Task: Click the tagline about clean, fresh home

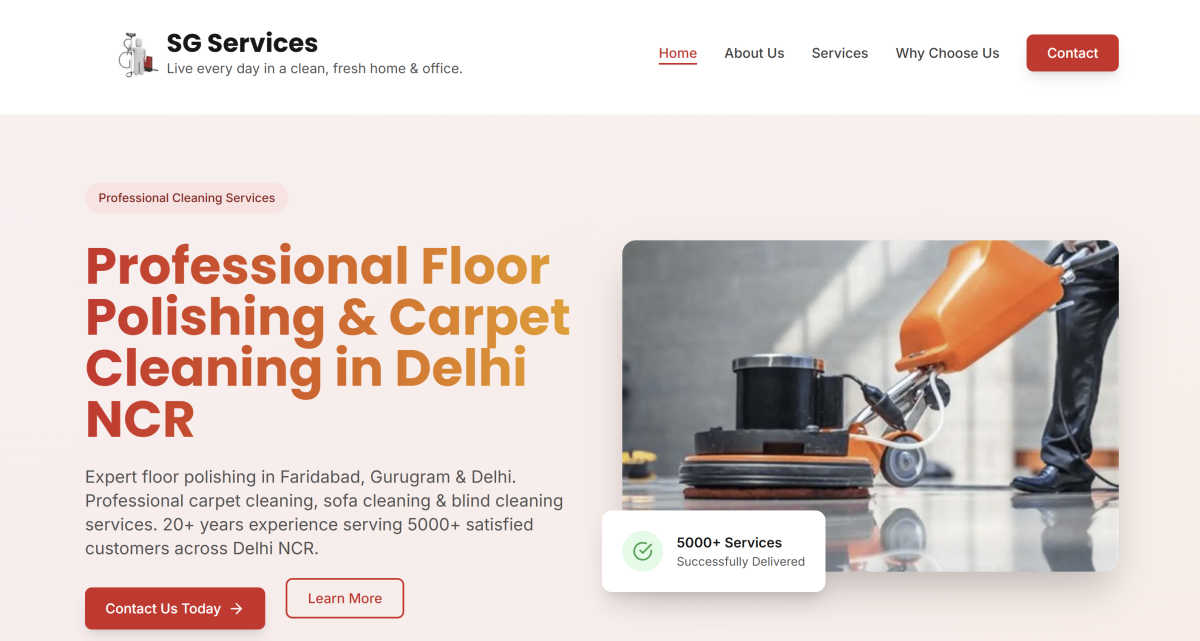Action: tap(314, 69)
